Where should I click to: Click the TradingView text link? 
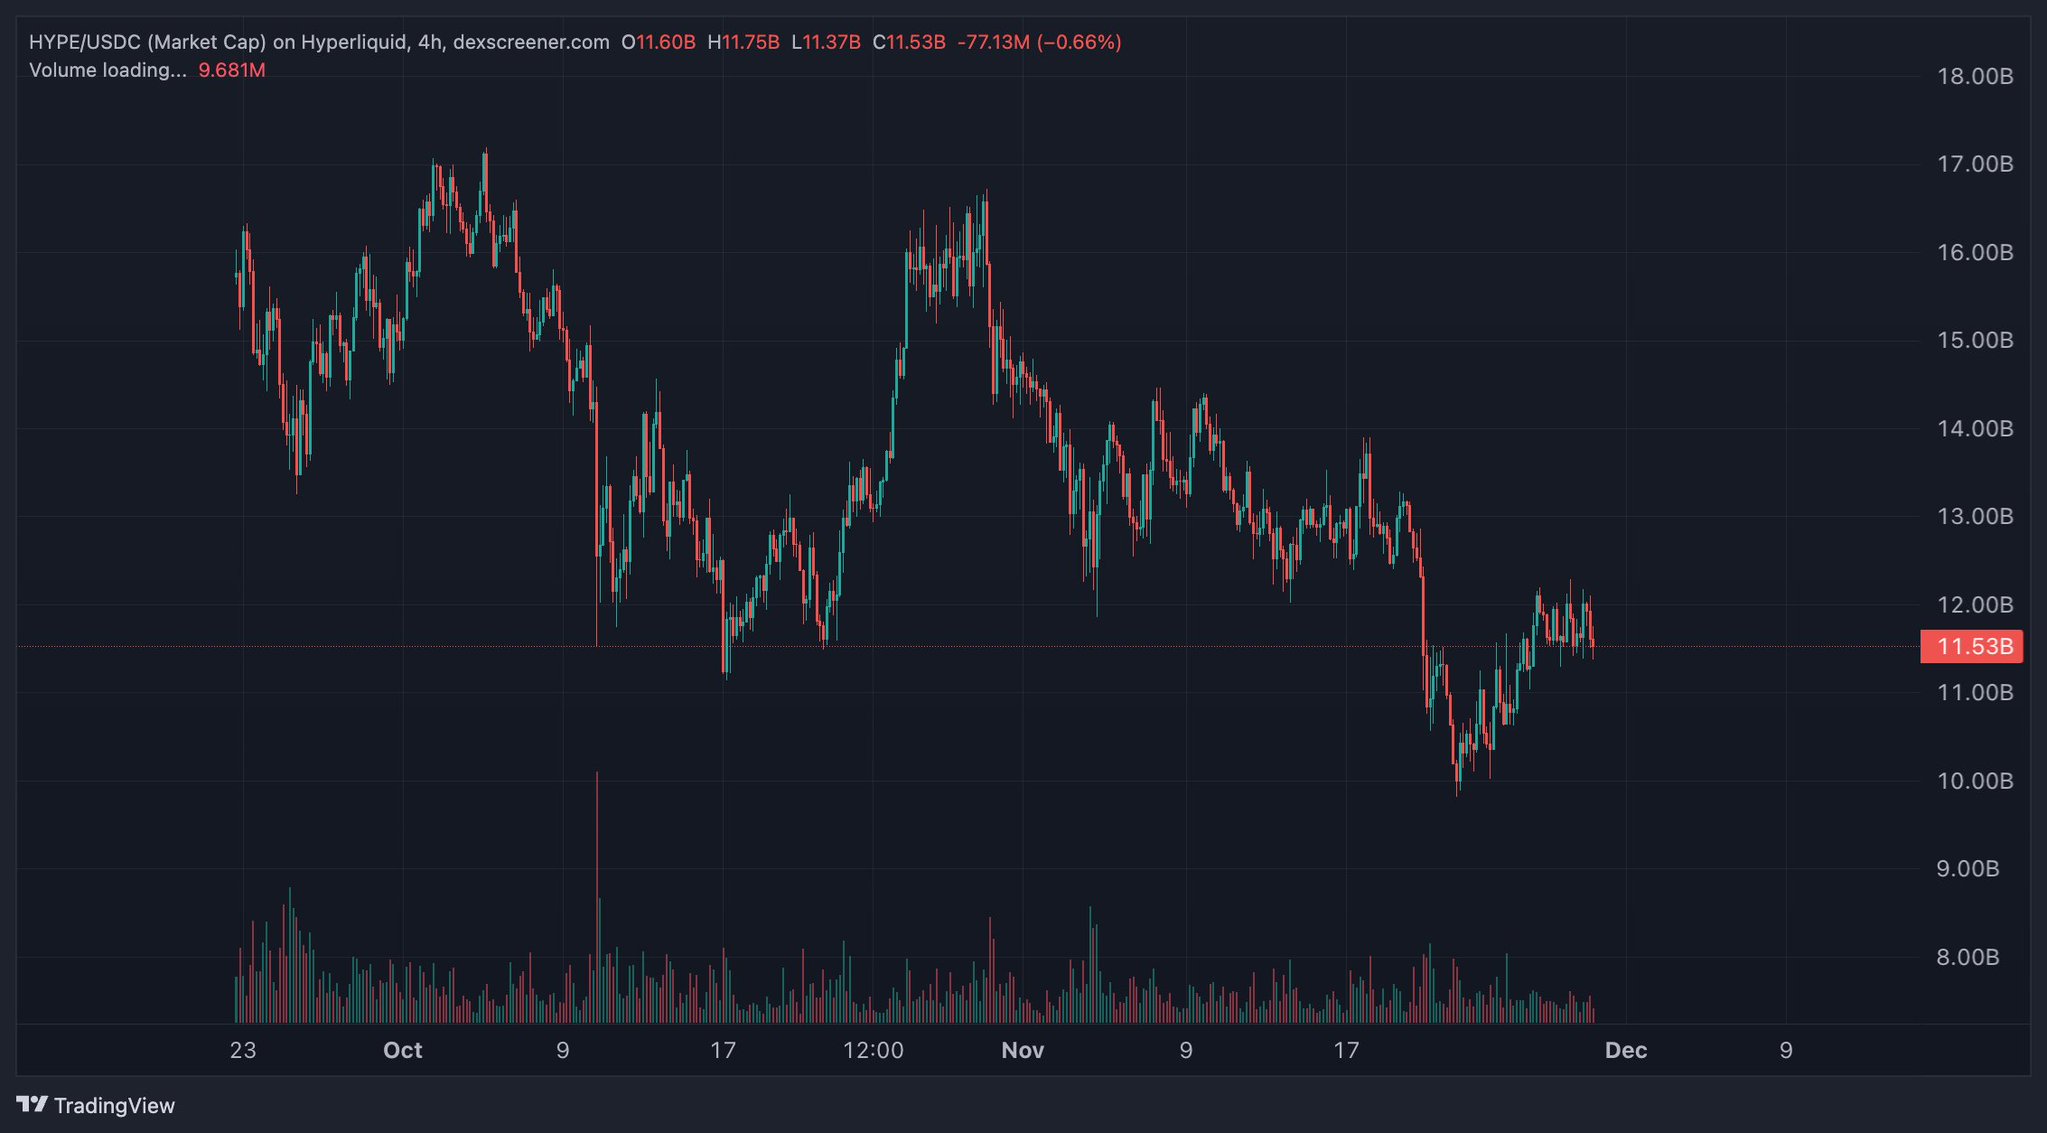coord(114,1105)
